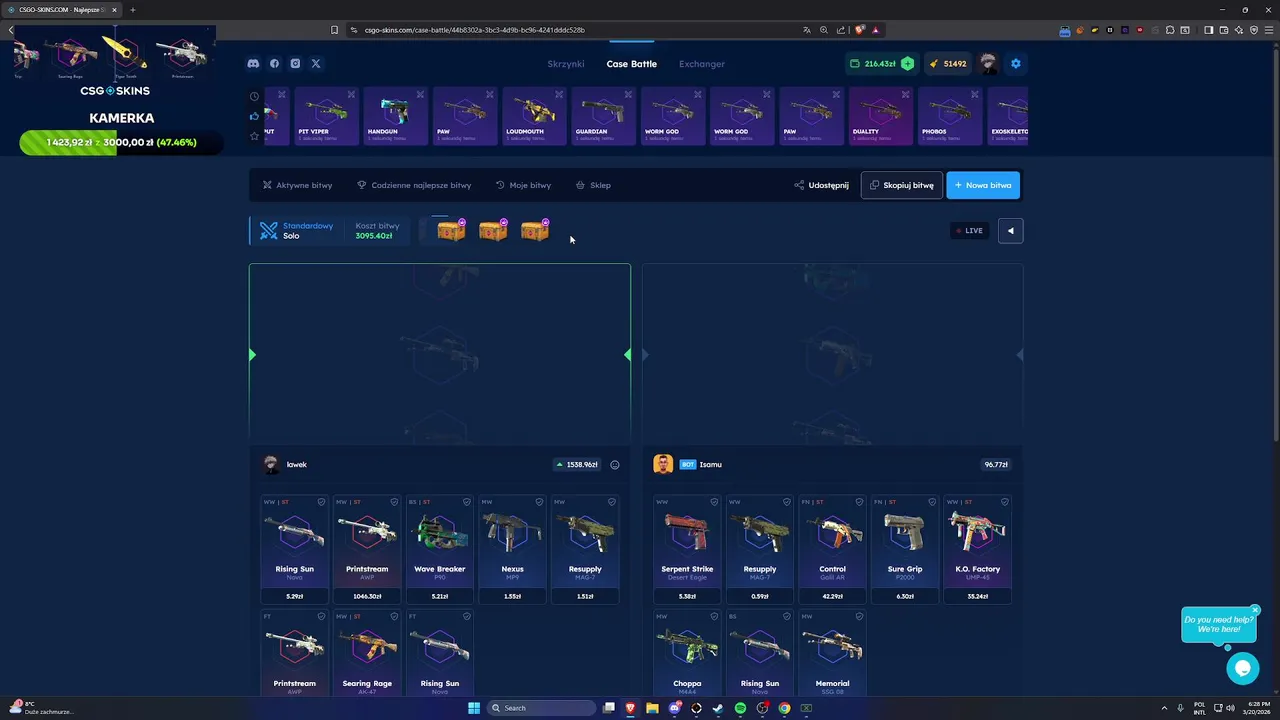1280x720 pixels.
Task: Click the Nowa bitwa button
Action: [x=983, y=185]
